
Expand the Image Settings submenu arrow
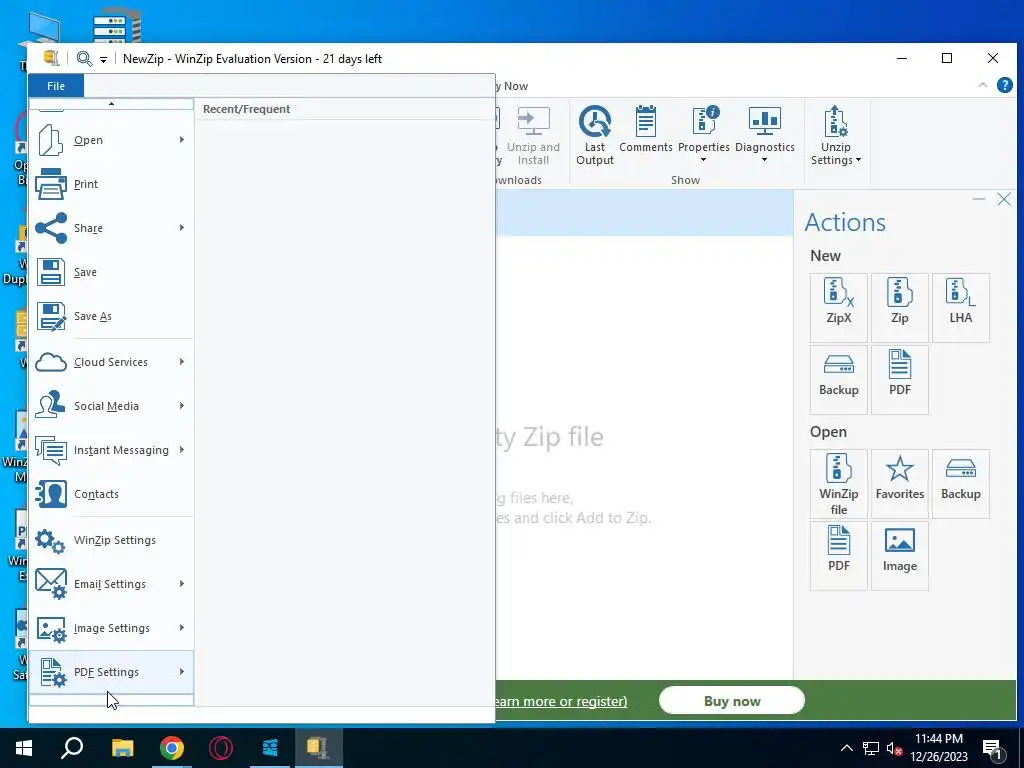(182, 628)
